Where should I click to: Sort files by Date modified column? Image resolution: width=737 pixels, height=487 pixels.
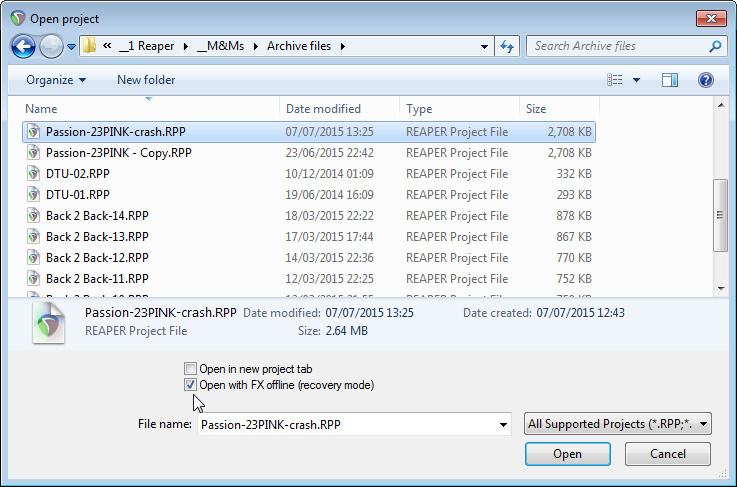click(323, 109)
